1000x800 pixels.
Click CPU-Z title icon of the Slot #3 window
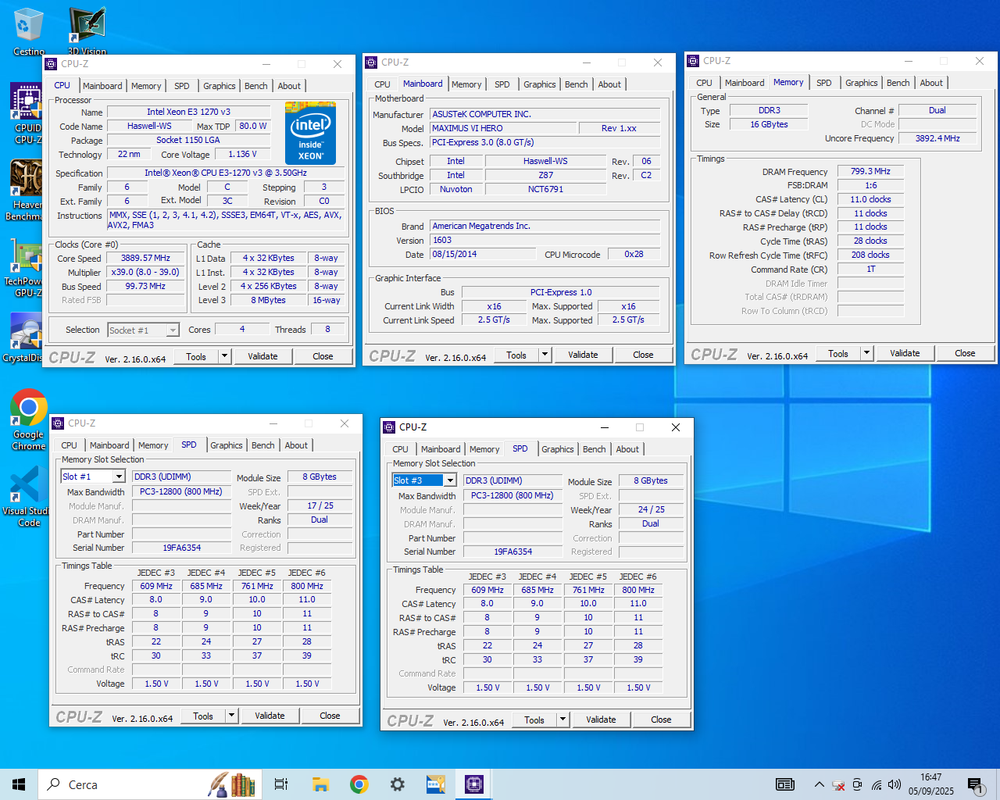[x=389, y=427]
